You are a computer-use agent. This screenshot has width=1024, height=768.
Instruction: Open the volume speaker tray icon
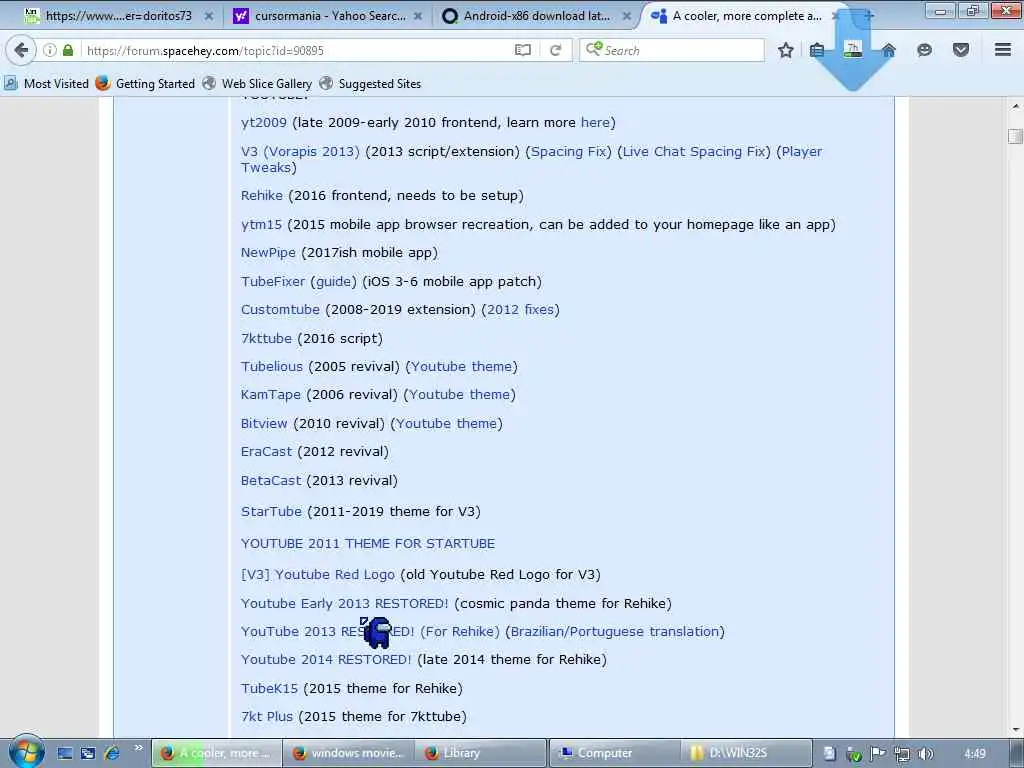tap(925, 754)
